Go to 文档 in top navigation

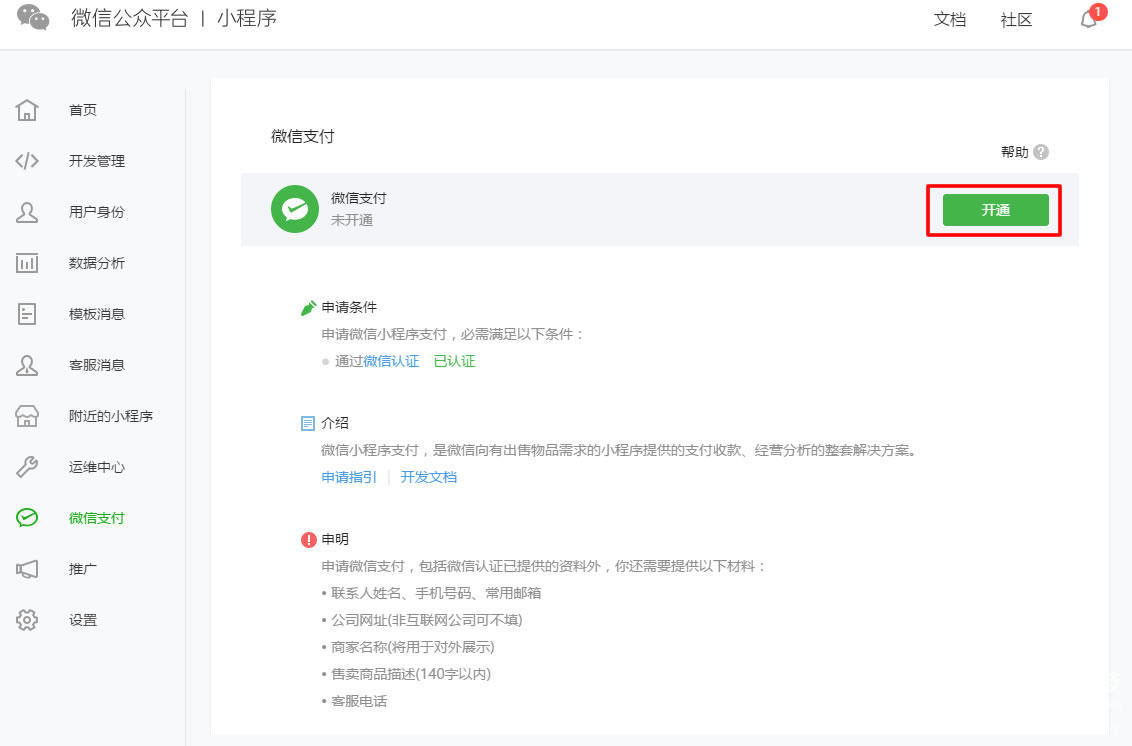(x=949, y=20)
